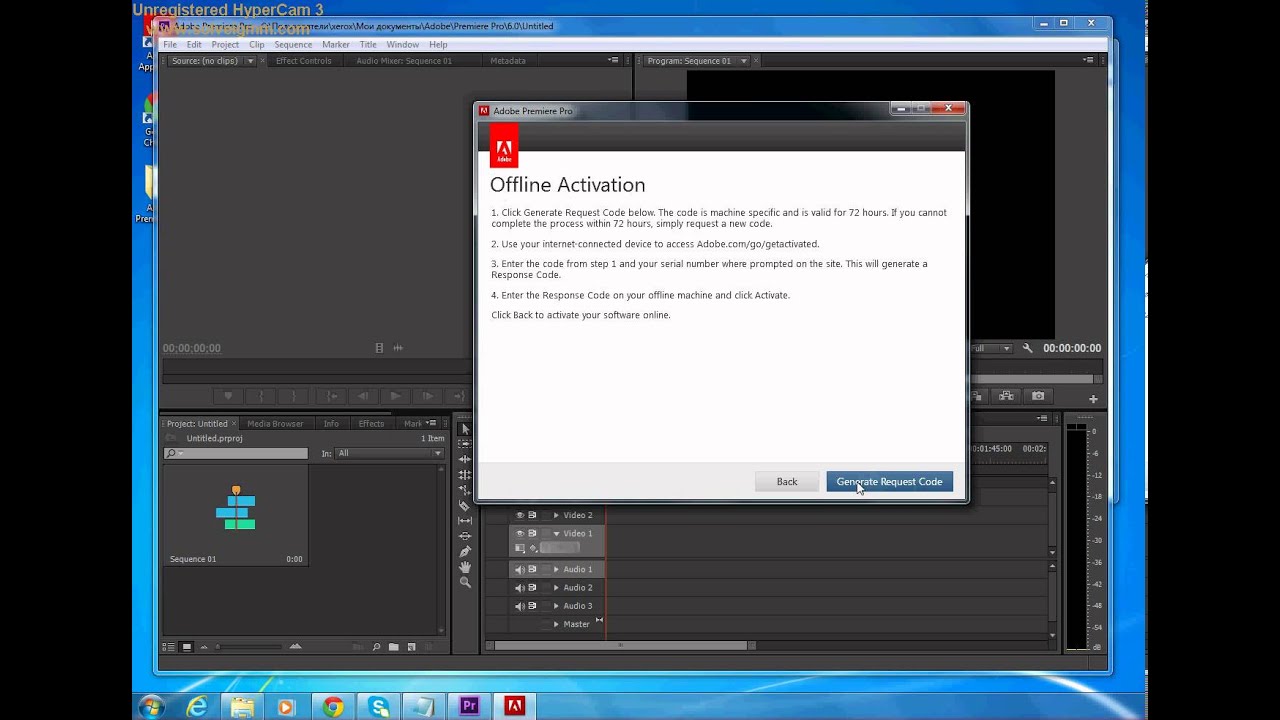Screen dimensions: 1280x720
Task: Open Button Editor plus icon
Action: pyautogui.click(x=1093, y=399)
